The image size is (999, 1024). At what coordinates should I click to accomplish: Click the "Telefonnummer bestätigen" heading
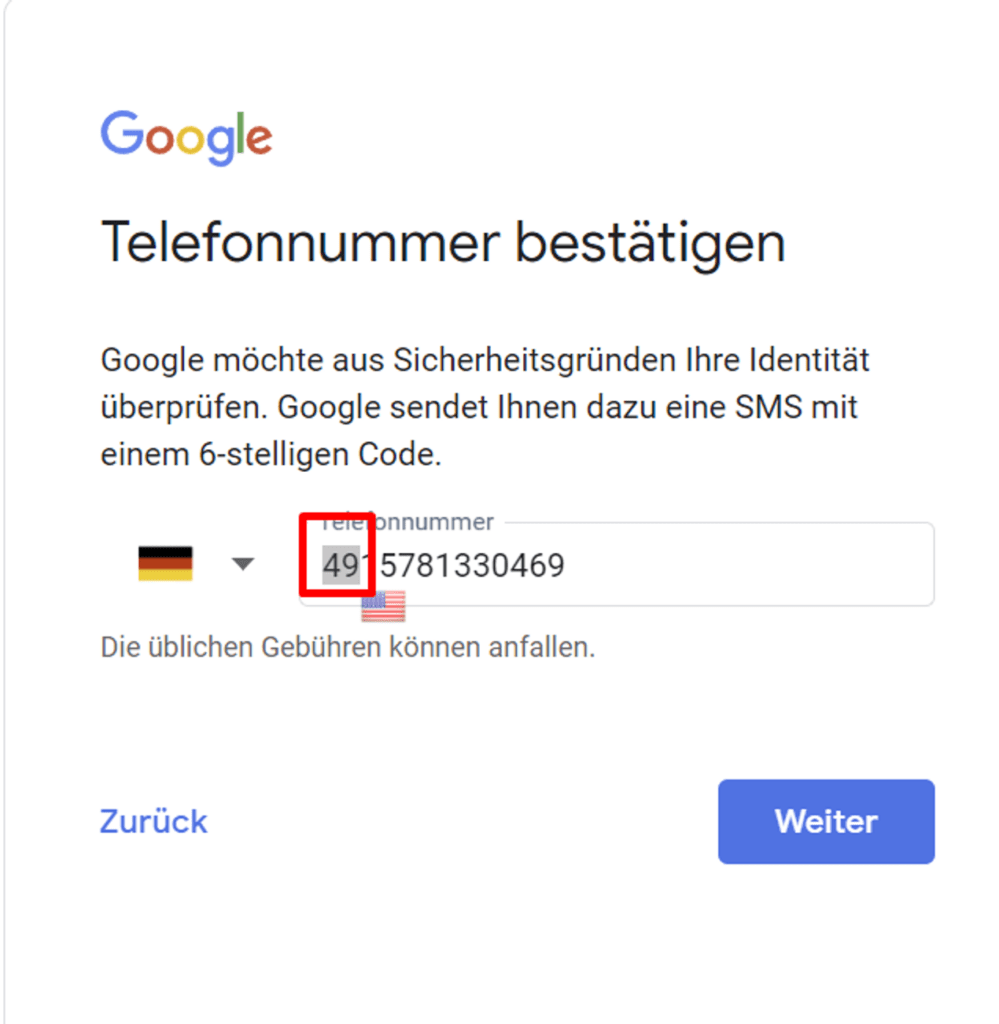pyautogui.click(x=443, y=244)
